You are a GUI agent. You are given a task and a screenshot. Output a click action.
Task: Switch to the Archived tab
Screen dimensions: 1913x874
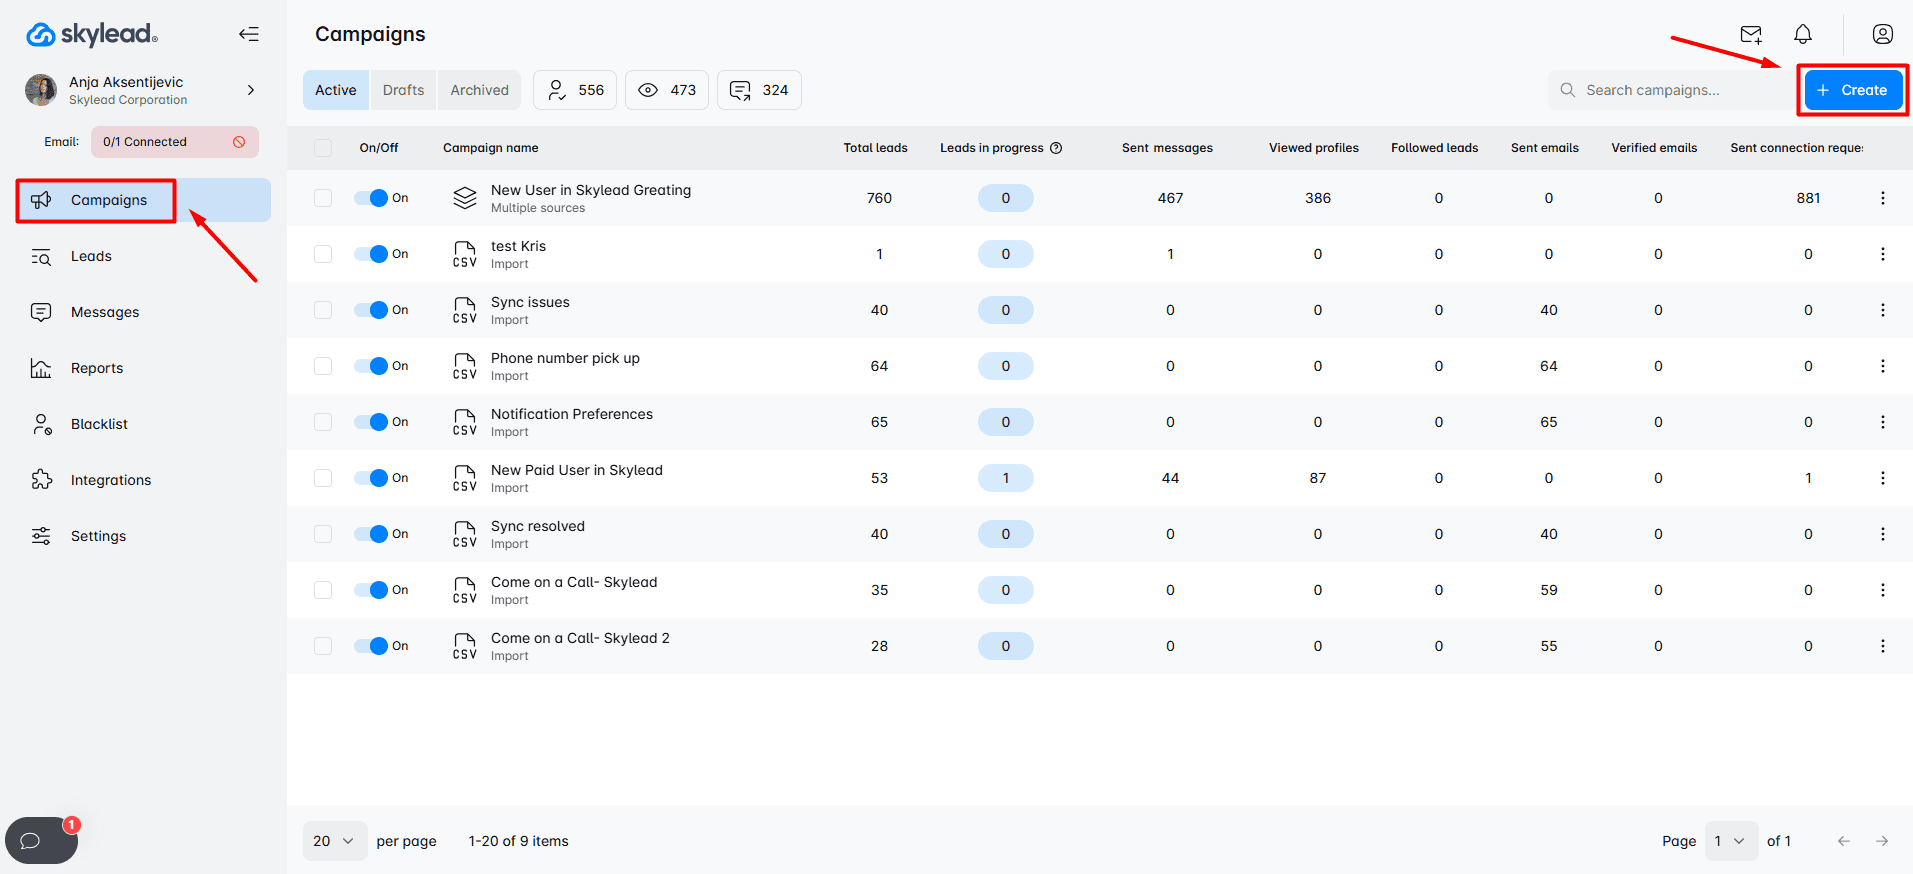479,90
